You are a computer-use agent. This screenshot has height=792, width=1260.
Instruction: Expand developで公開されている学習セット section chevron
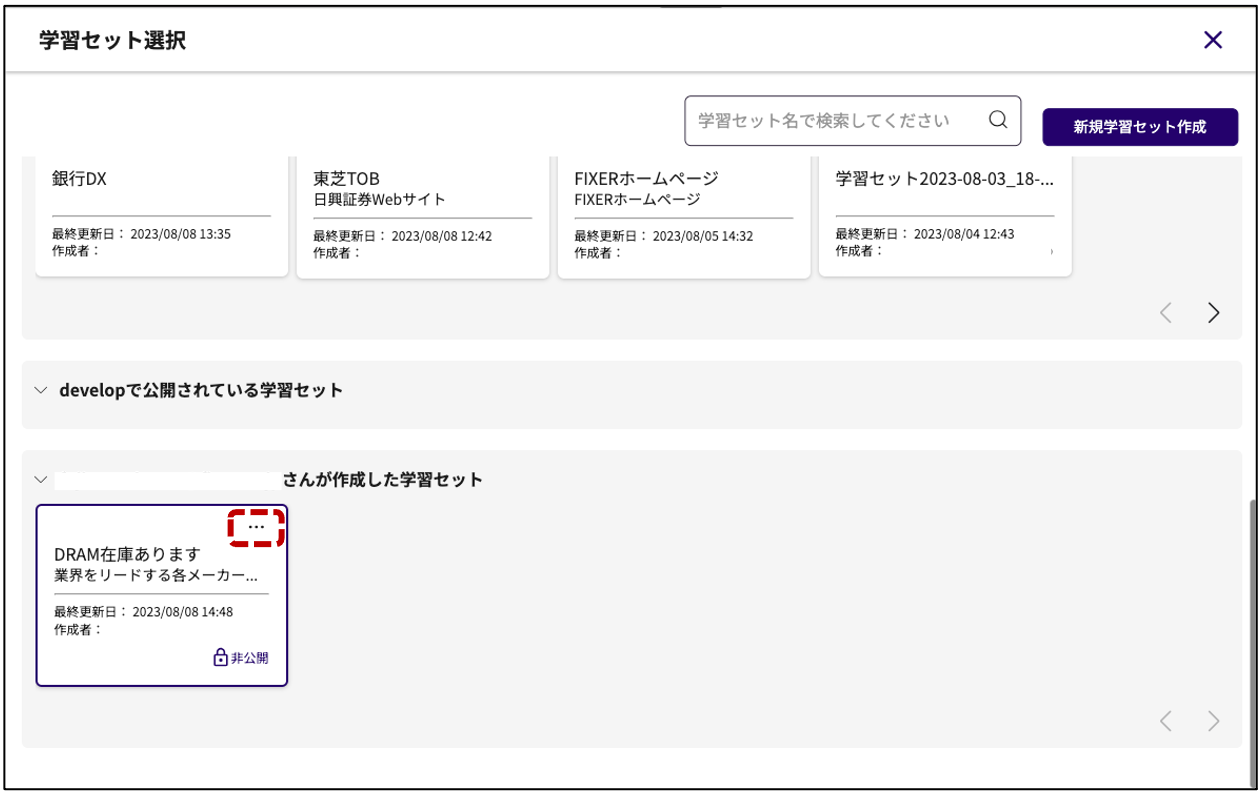41,390
